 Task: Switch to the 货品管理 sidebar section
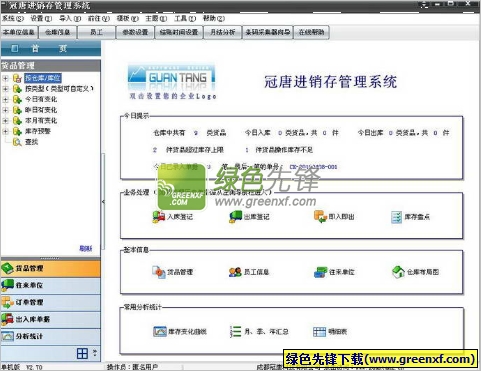50,269
